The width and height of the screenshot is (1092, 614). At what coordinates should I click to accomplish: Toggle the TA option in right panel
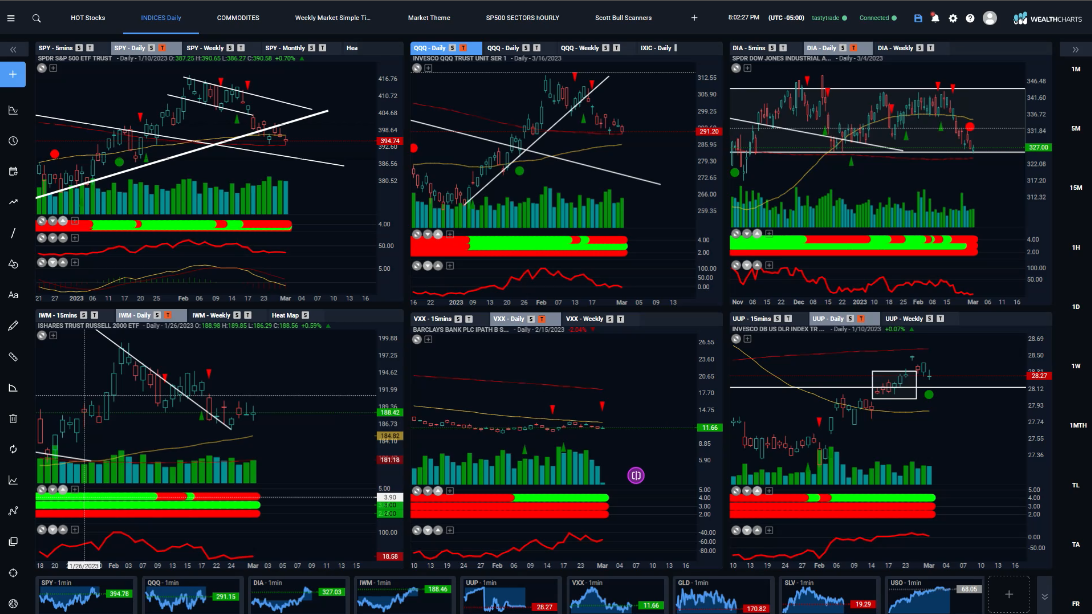1076,544
